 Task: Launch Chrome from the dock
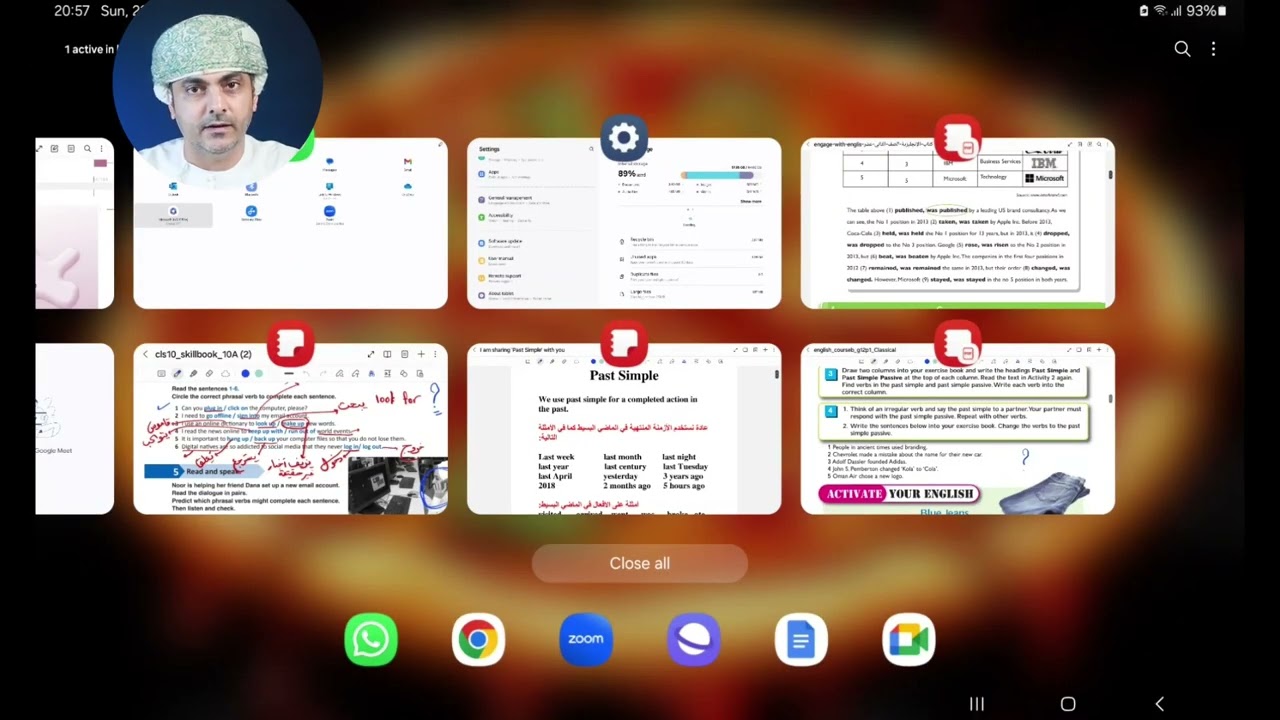click(478, 640)
